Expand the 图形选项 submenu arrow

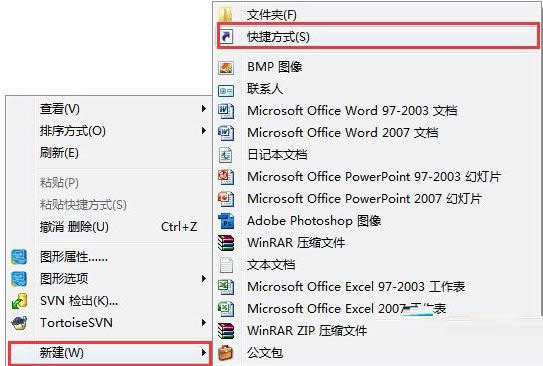pos(204,279)
